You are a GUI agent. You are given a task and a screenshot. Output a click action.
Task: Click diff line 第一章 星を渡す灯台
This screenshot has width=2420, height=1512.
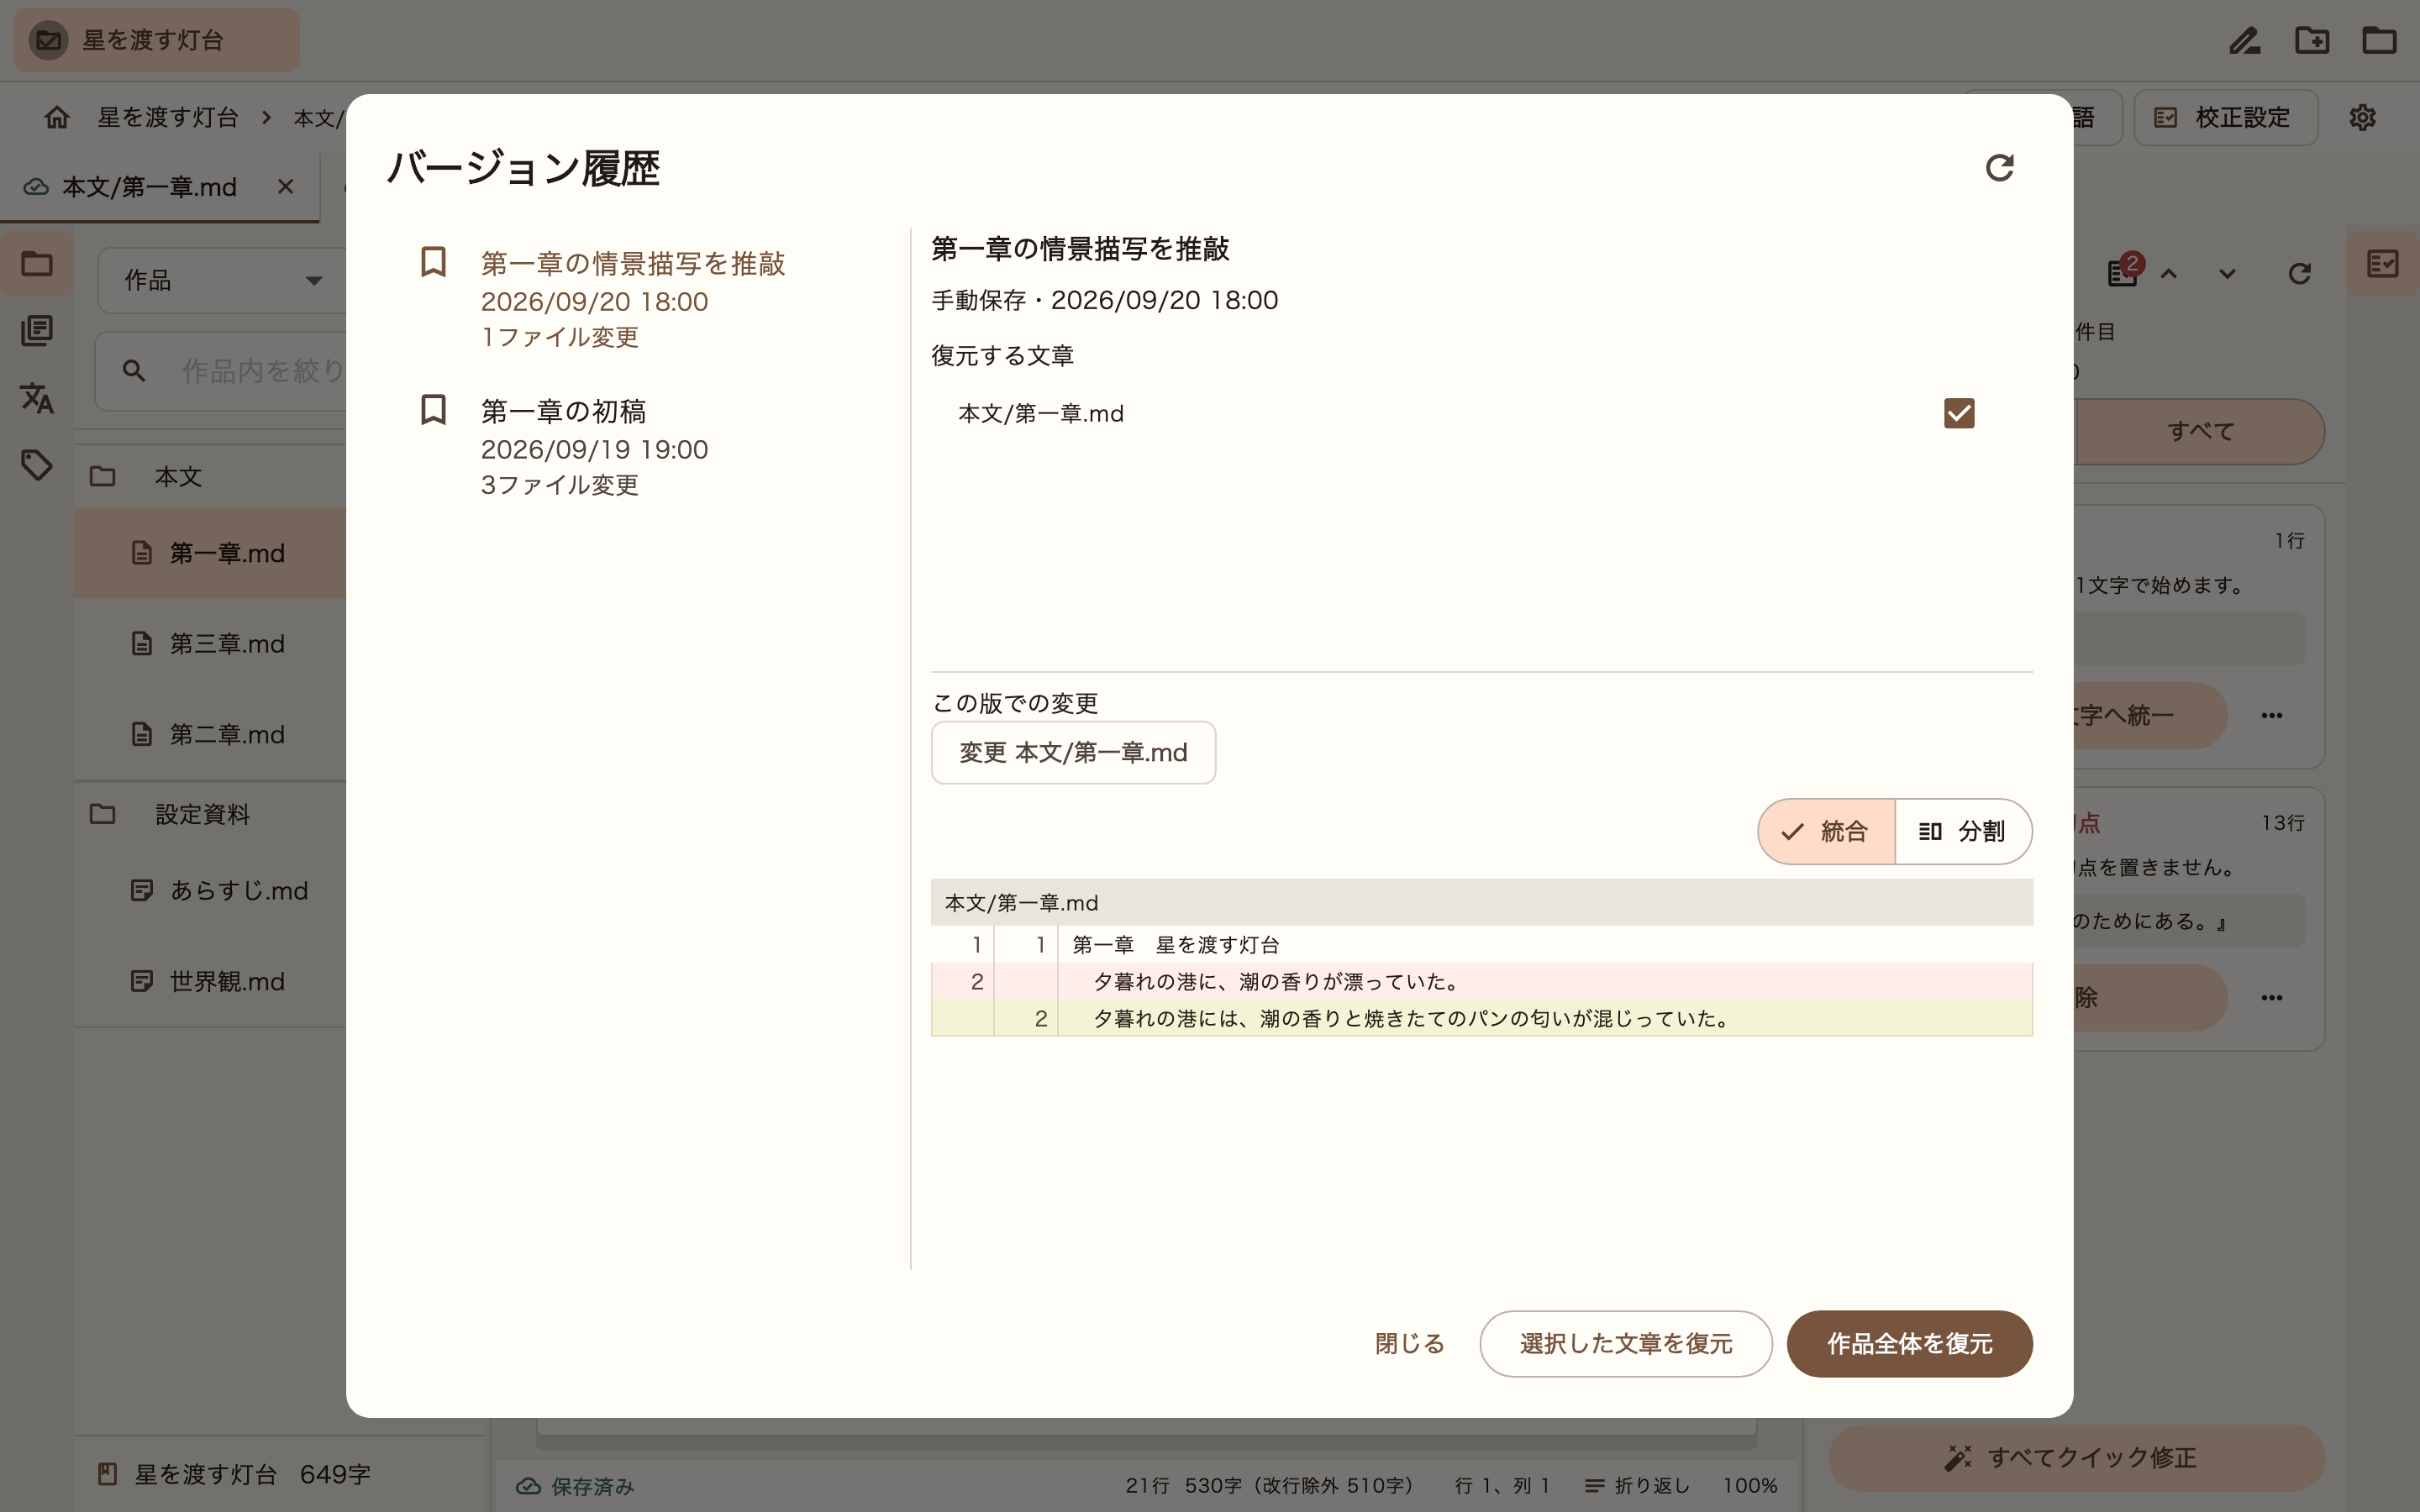1481,945
